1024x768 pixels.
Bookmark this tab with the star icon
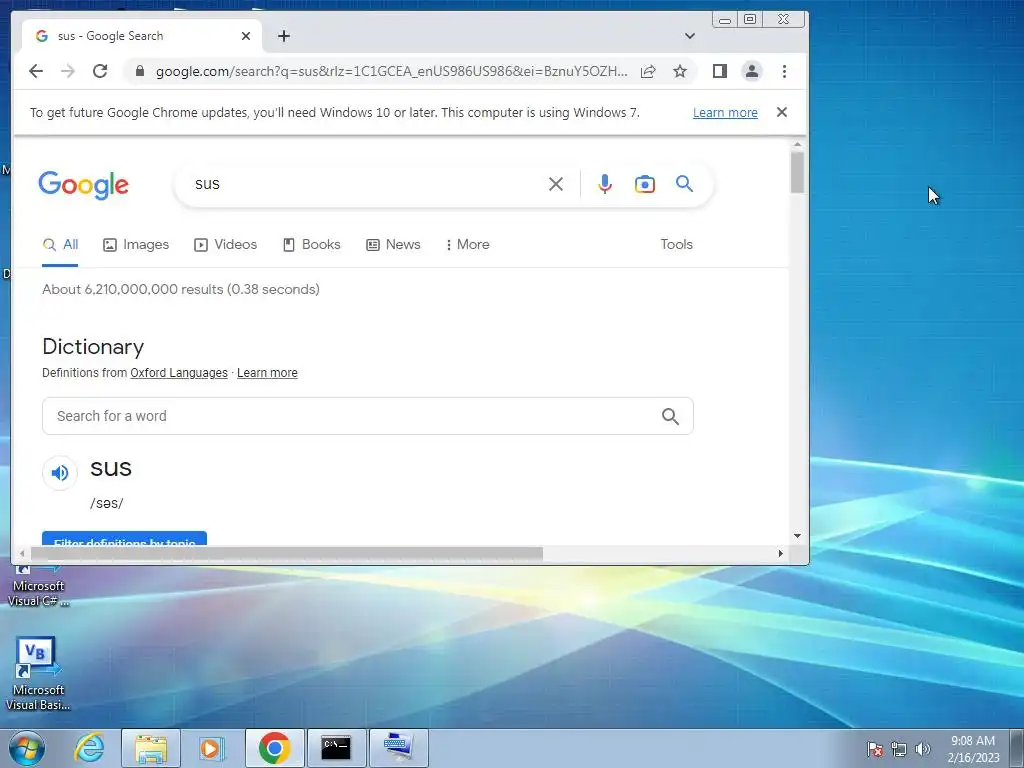click(680, 71)
